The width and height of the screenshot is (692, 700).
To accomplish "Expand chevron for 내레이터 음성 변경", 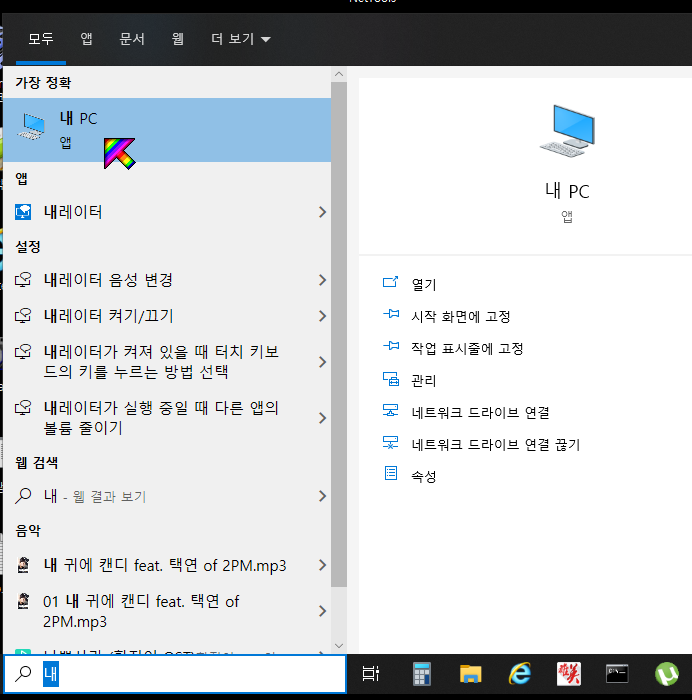I will [x=322, y=280].
